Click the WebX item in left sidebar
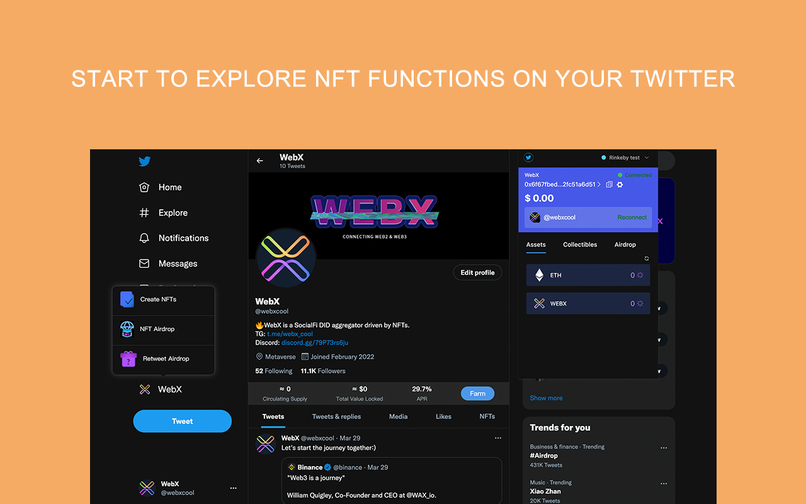 coord(160,389)
